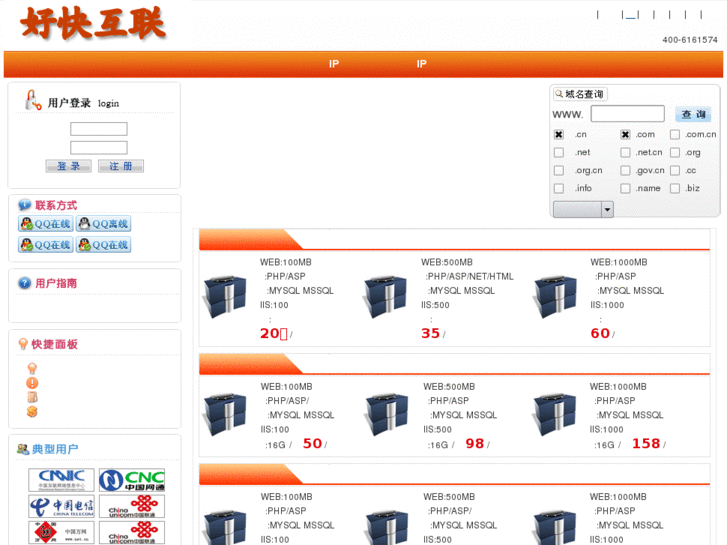This screenshot has height=545, width=727.
Task: Check the .cc domain checkbox
Action: 675,171
